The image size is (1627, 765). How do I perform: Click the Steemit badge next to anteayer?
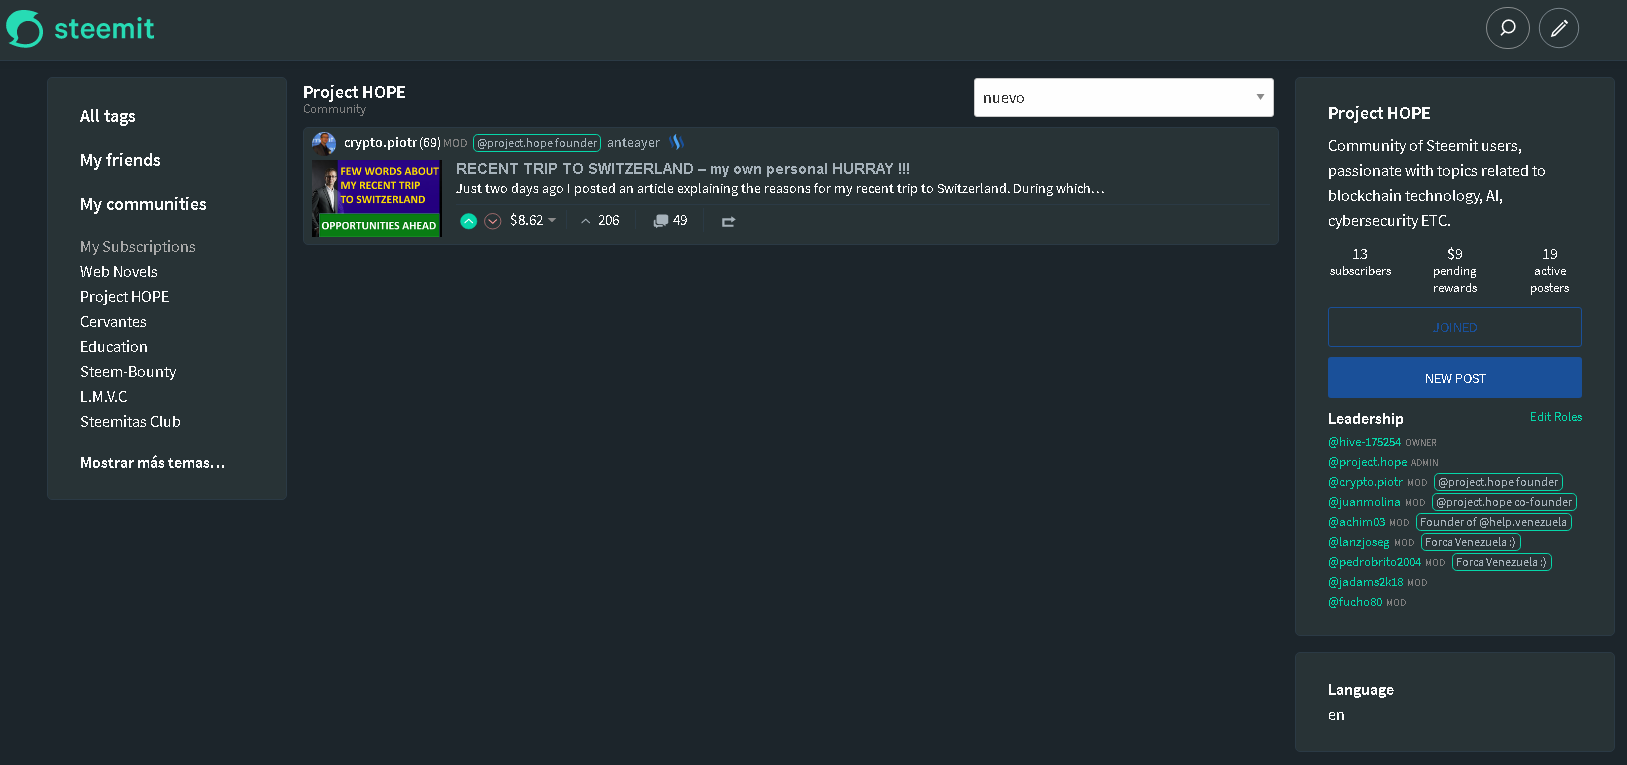676,143
